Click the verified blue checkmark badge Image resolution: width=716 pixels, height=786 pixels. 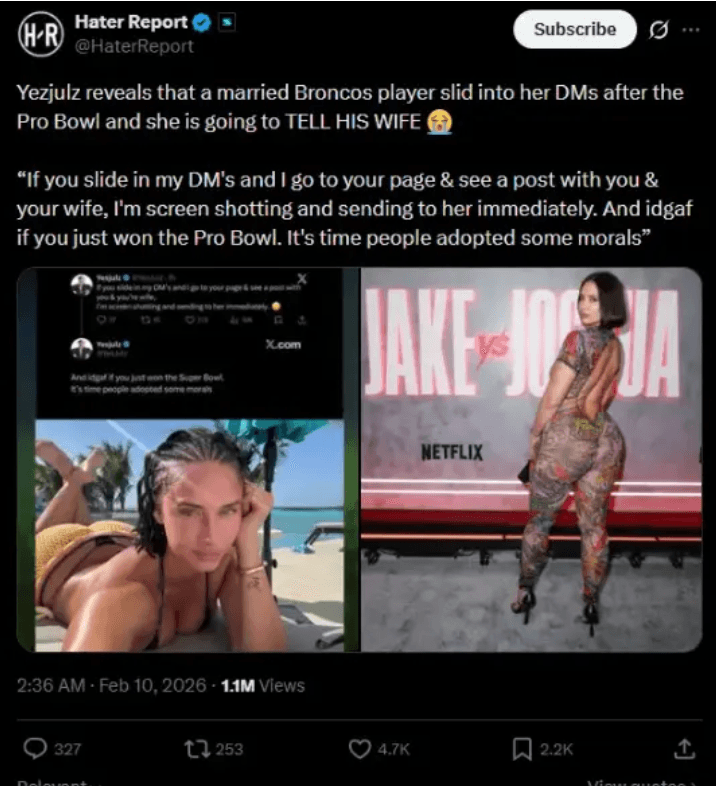[202, 23]
